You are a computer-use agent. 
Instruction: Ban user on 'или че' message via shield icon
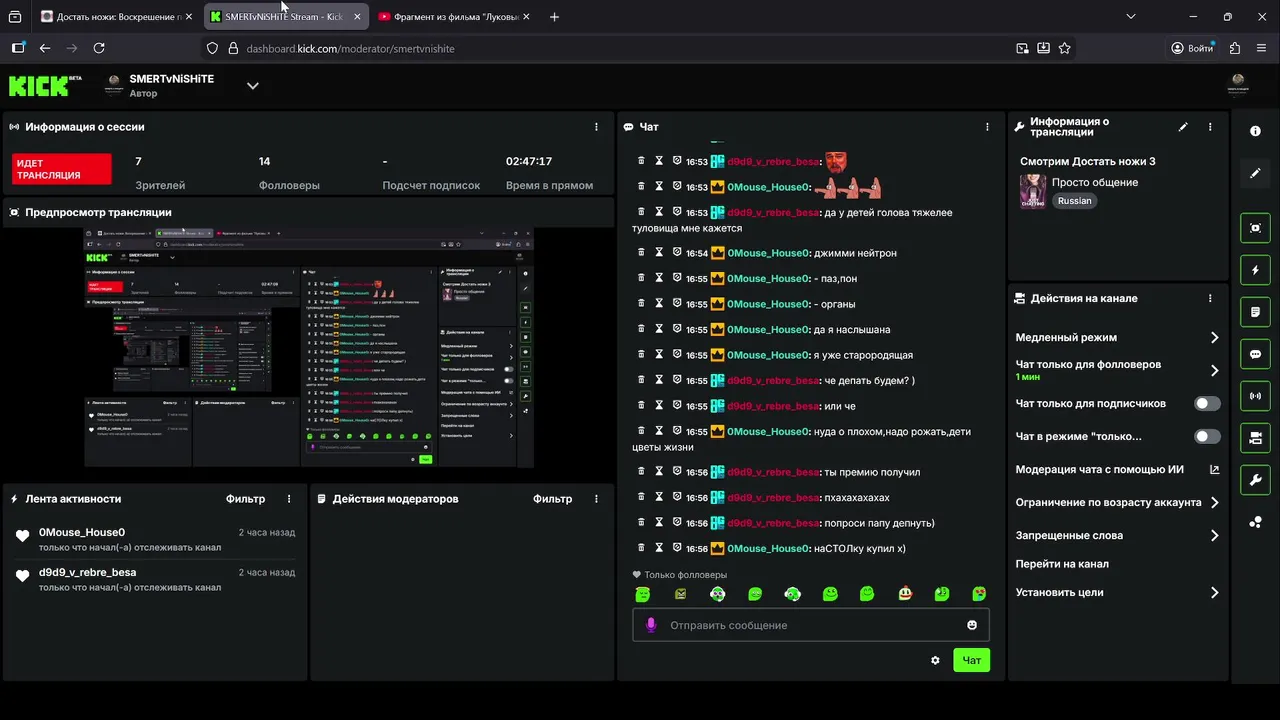pos(677,406)
